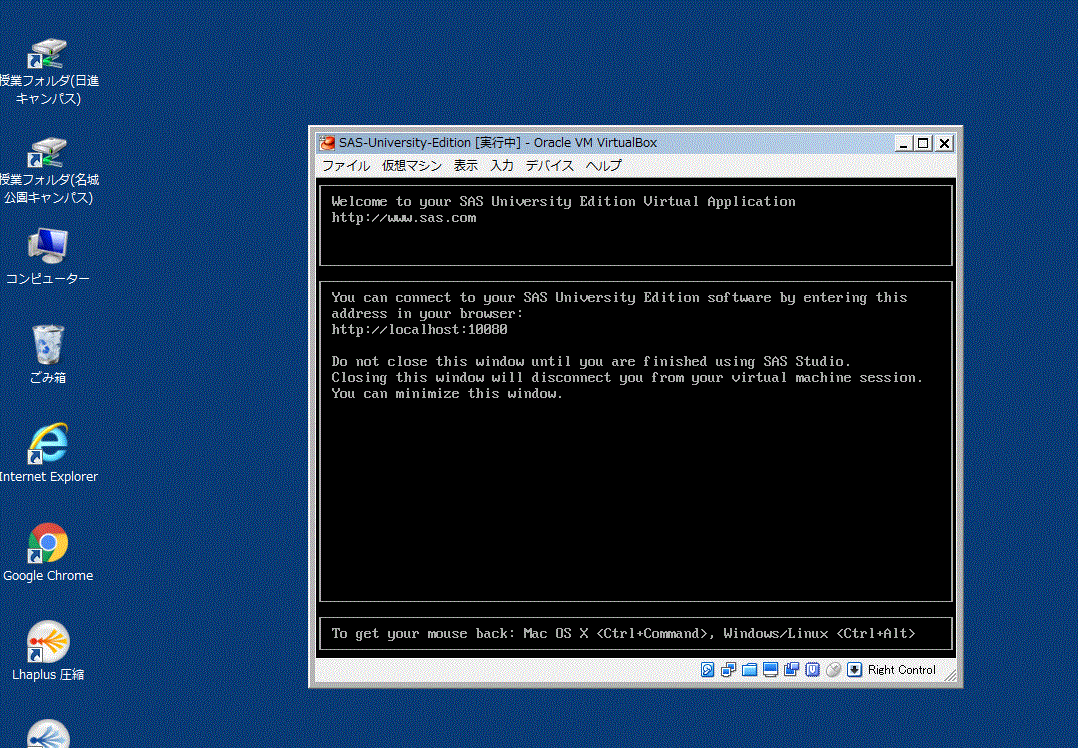The height and width of the screenshot is (748, 1078).
Task: Select the cut-off desktop icon below Lhaplus 圧縮
Action: click(x=48, y=734)
